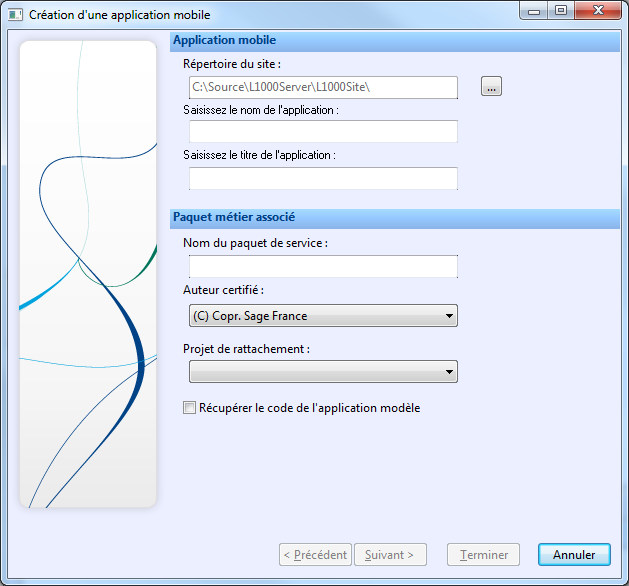Viewport: 629px width, 586px height.
Task: Close the wizard window
Action: 598,11
